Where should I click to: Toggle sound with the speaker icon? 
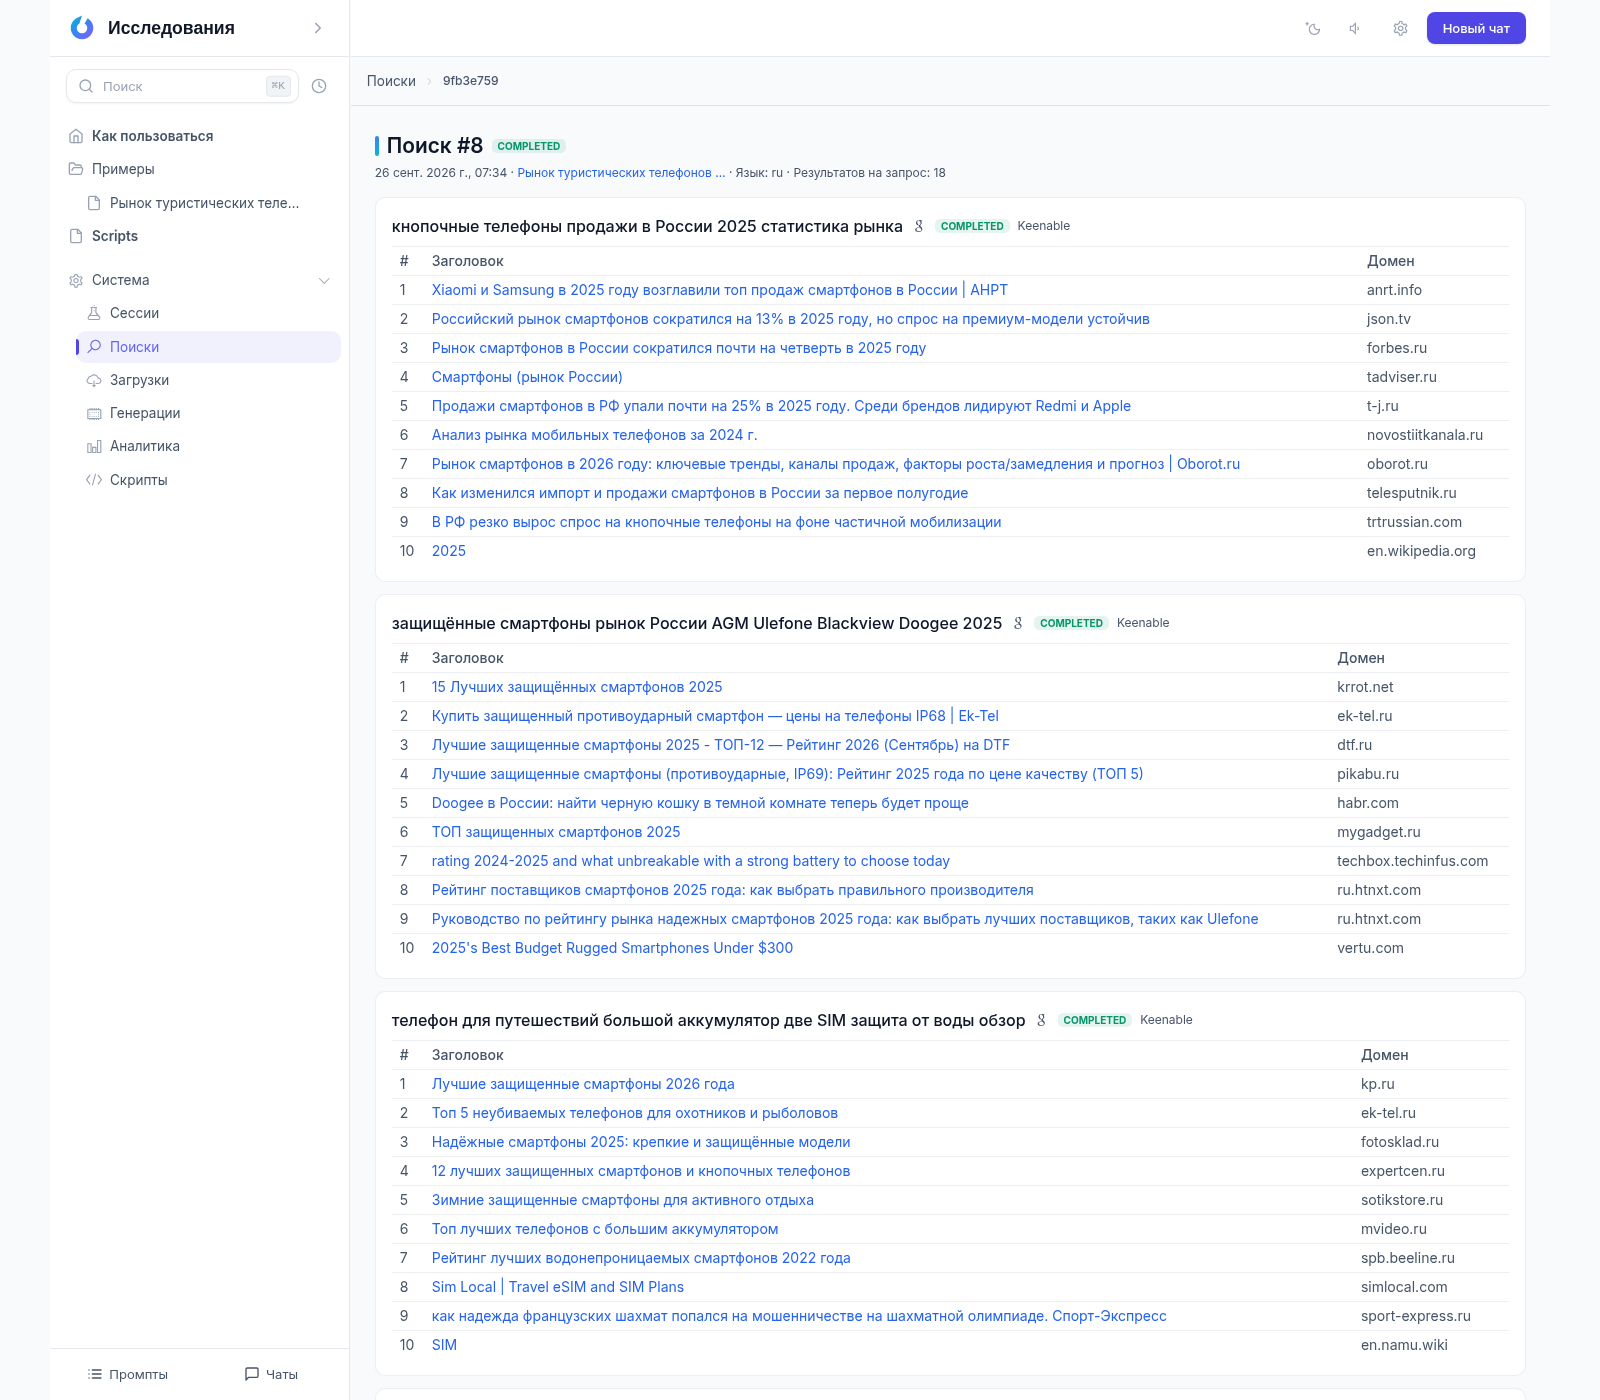(x=1355, y=29)
